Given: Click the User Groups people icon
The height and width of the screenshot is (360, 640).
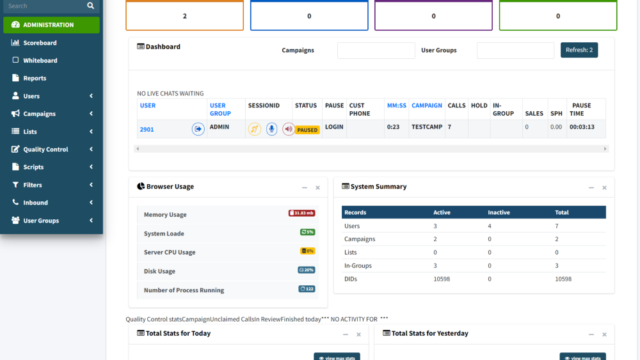Looking at the screenshot, I should 16,220.
